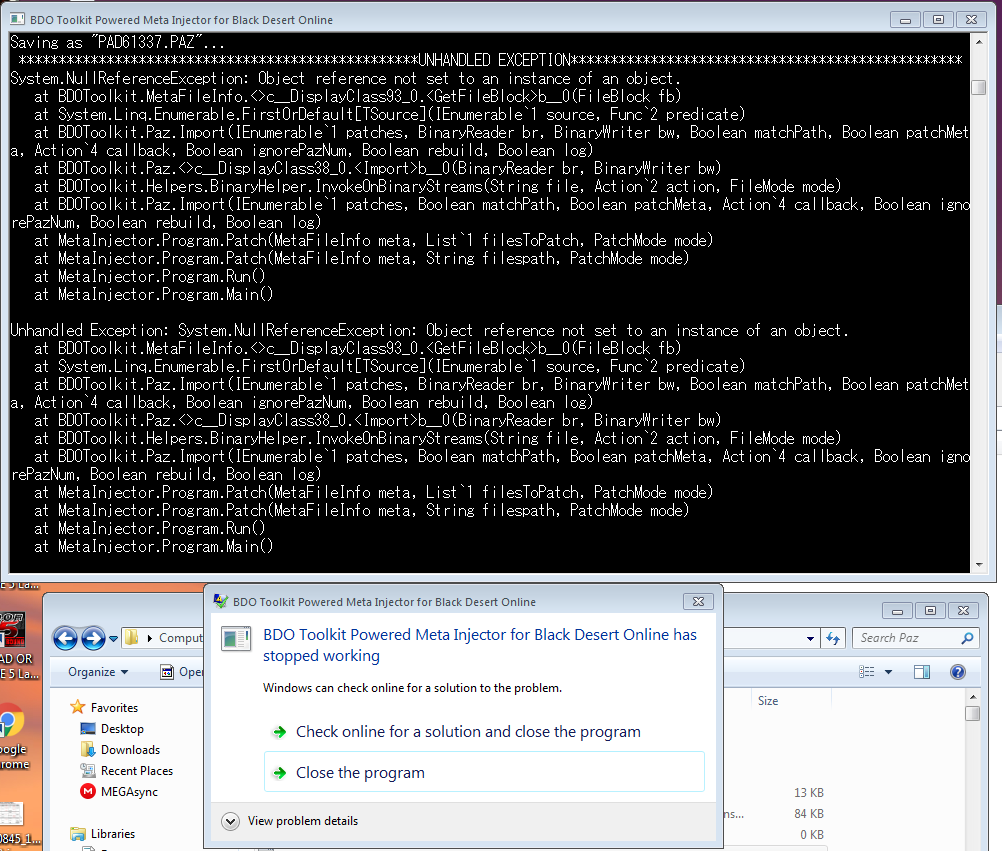The image size is (1002, 851).
Task: Open Downloads in Favorites
Action: [x=130, y=750]
